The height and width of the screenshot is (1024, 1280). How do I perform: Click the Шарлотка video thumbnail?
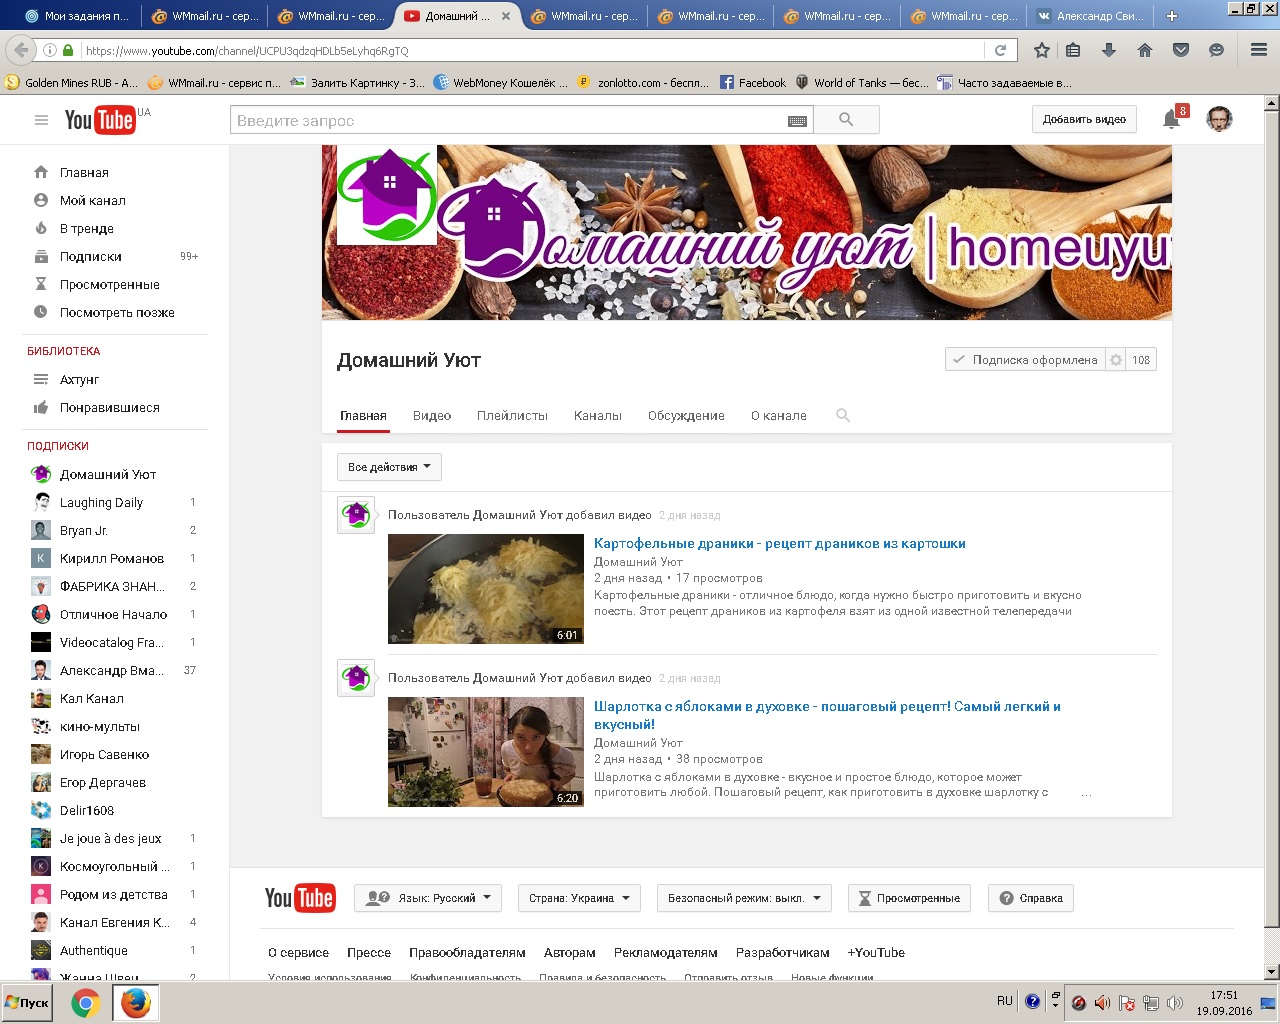click(x=486, y=752)
